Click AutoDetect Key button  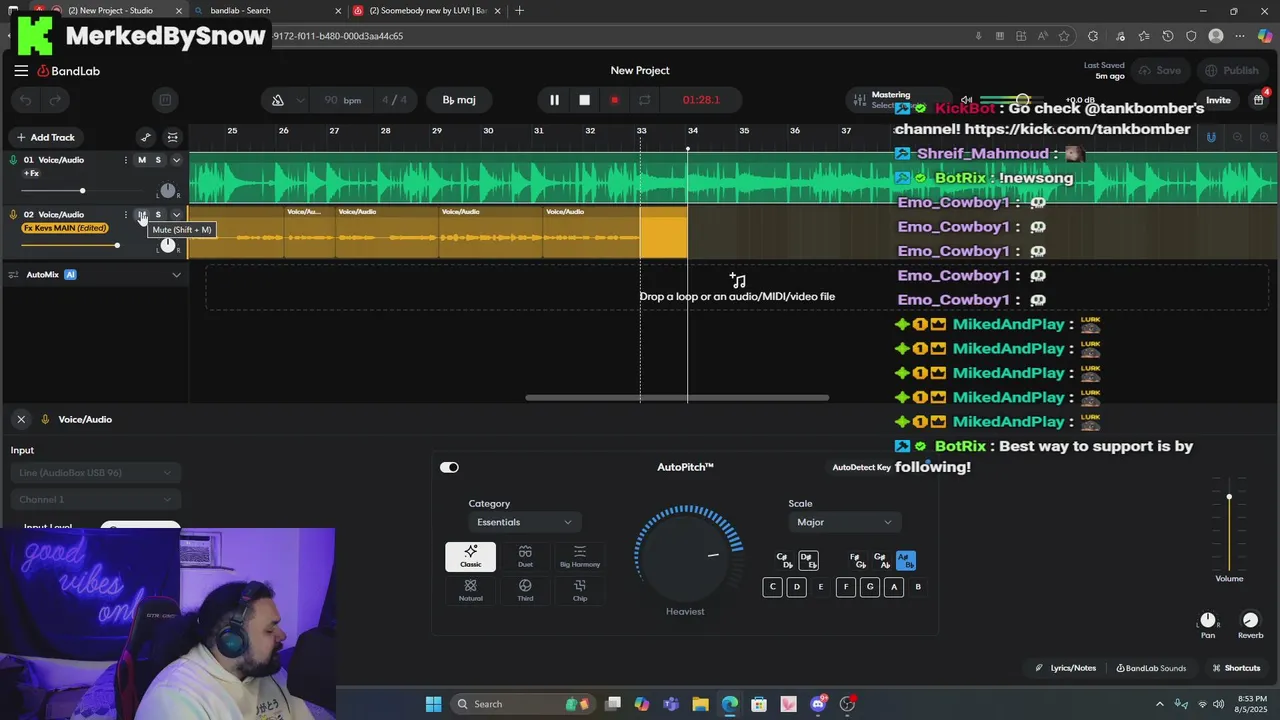pos(861,467)
